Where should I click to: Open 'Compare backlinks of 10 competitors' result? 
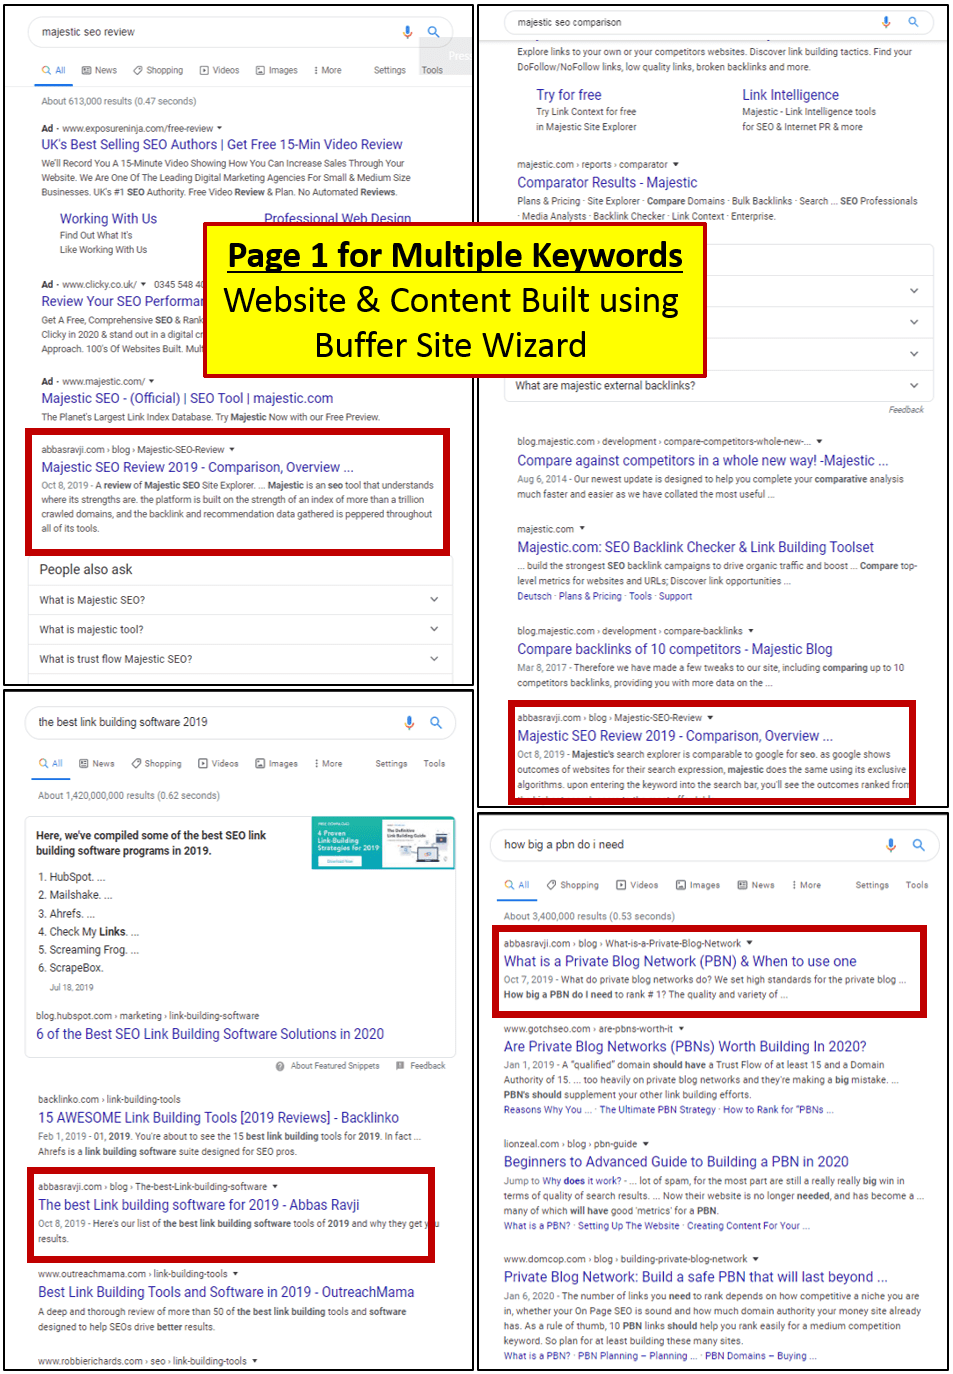674,649
